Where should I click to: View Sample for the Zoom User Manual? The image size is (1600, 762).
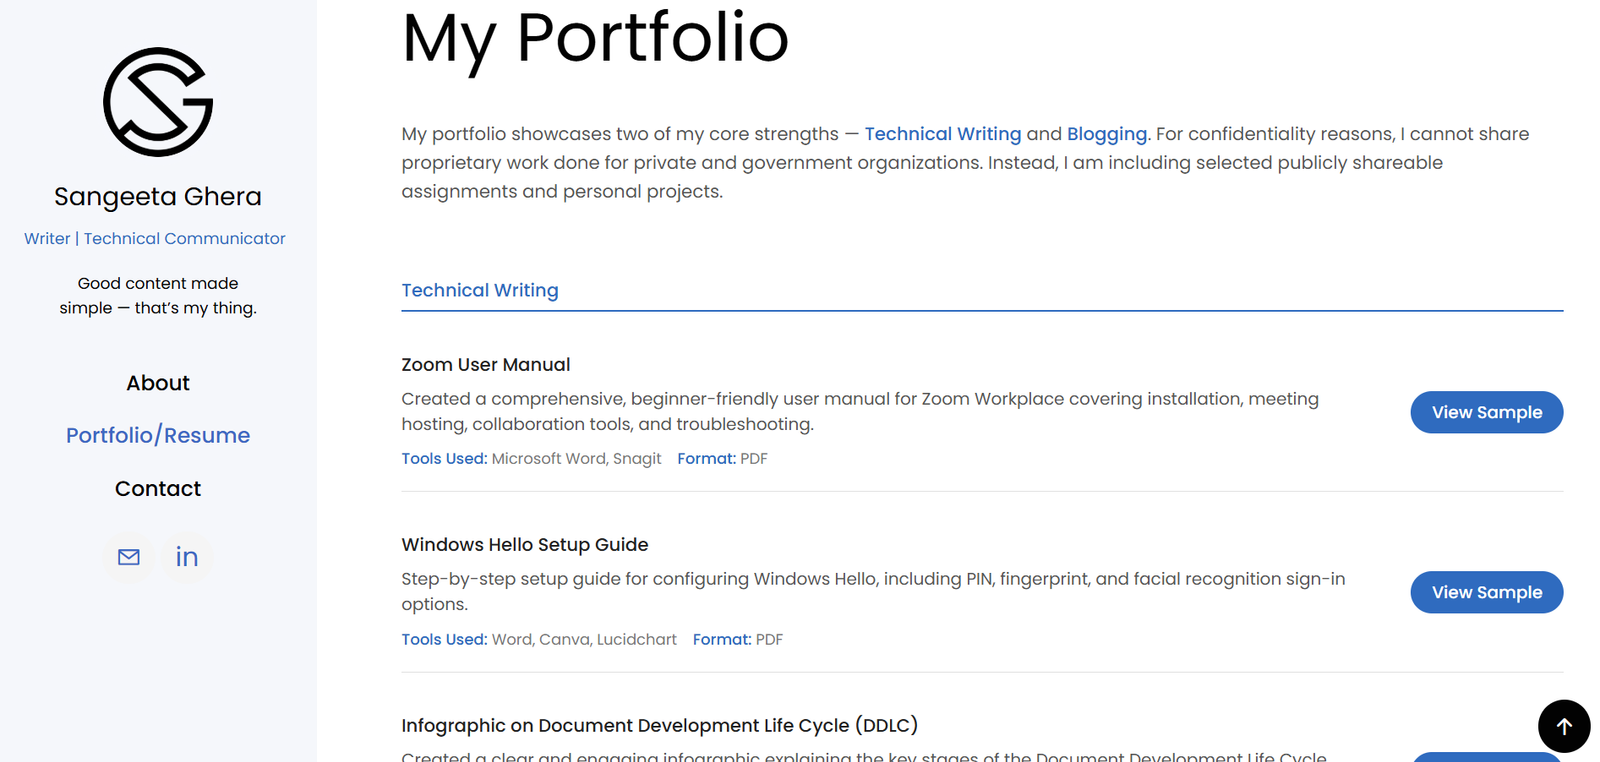[1486, 412]
